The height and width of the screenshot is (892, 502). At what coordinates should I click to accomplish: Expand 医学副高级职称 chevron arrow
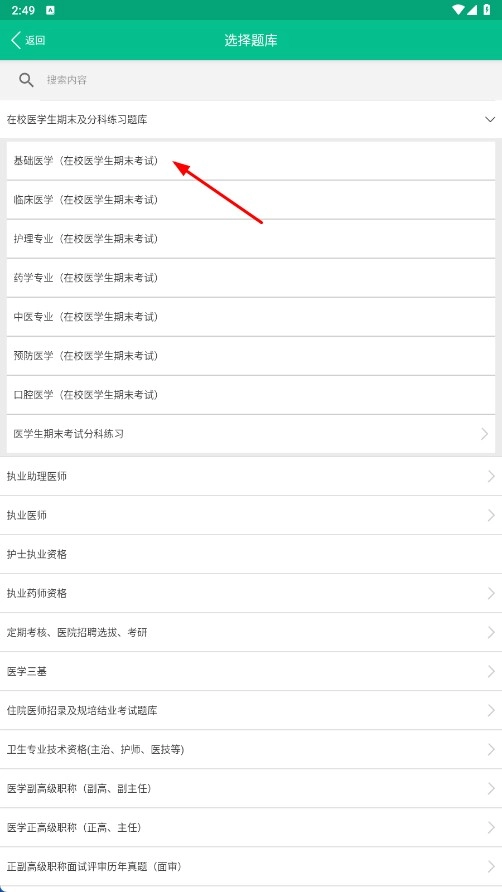point(491,789)
